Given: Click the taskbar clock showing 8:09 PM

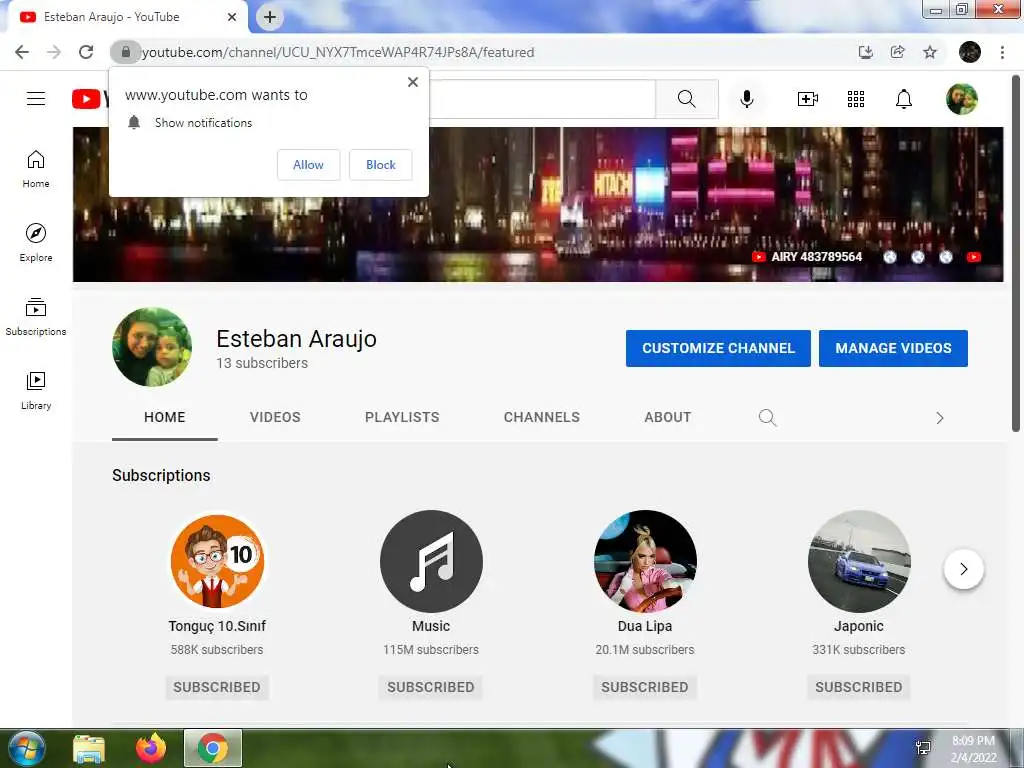Looking at the screenshot, I should pos(973,749).
